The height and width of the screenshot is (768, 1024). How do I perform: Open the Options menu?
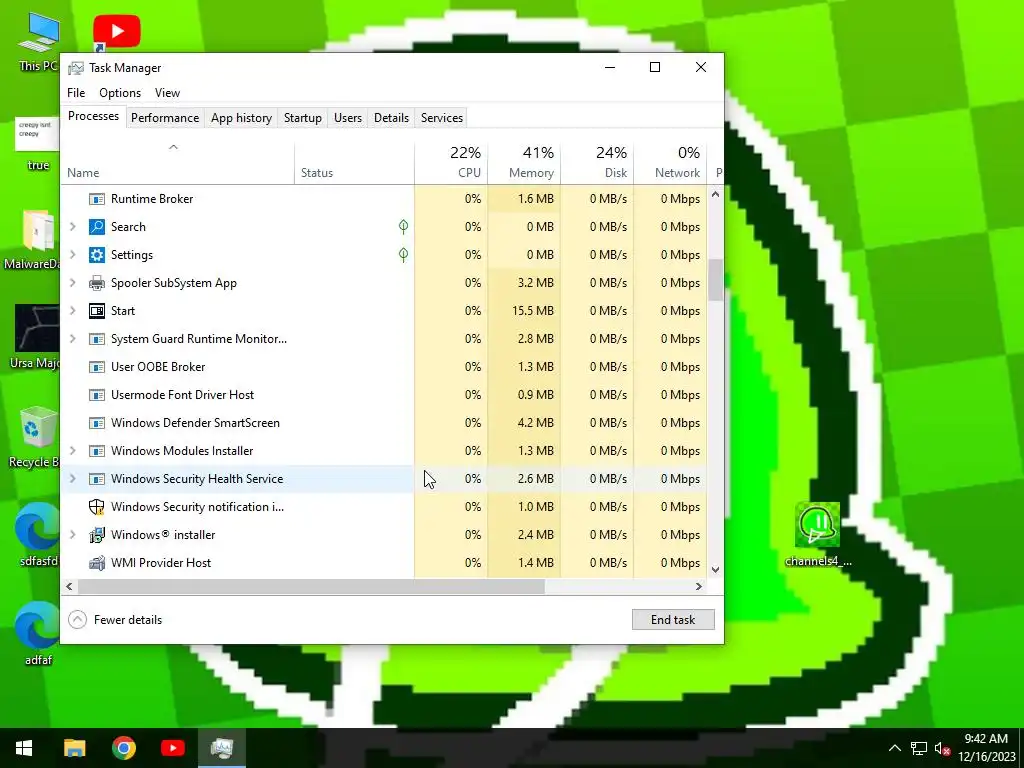tap(120, 93)
